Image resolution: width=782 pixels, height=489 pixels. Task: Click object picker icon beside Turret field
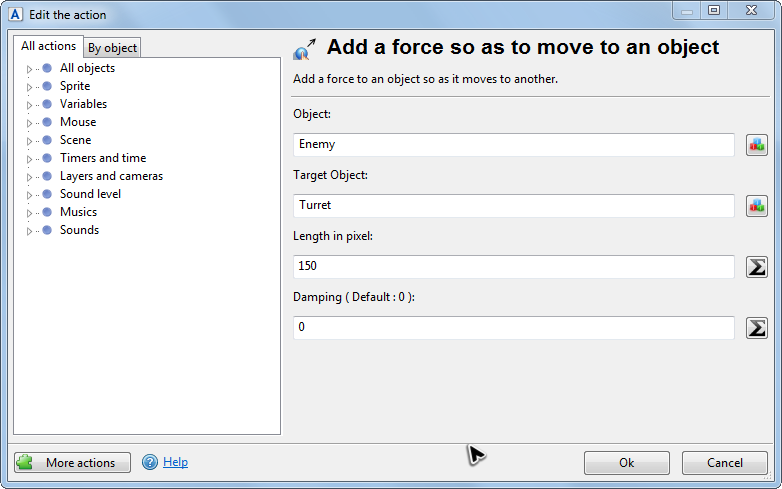(757, 206)
